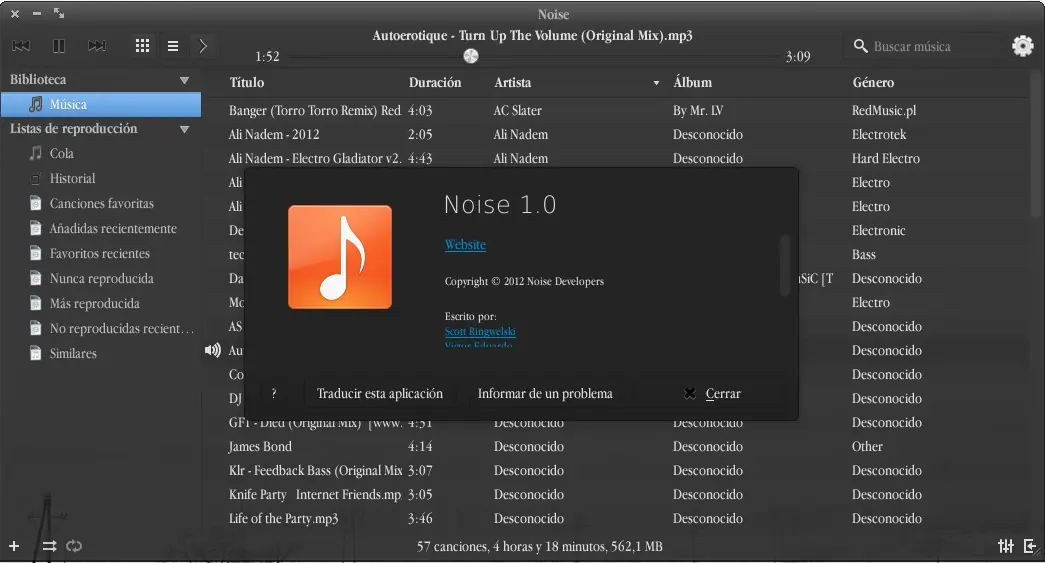1045x563 pixels.
Task: Open Favoritos recientes playlist
Action: 101,253
